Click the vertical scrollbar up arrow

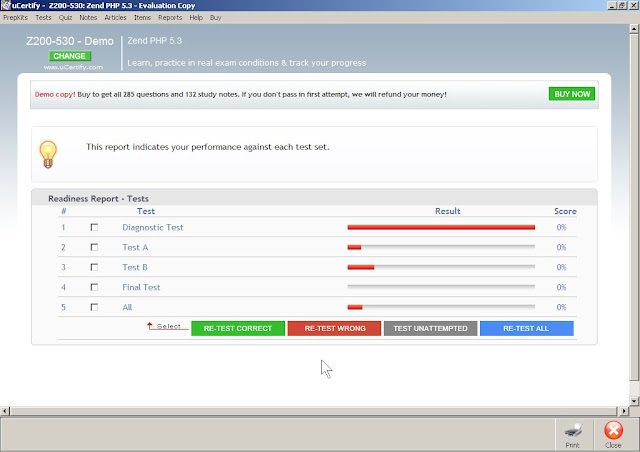point(634,29)
